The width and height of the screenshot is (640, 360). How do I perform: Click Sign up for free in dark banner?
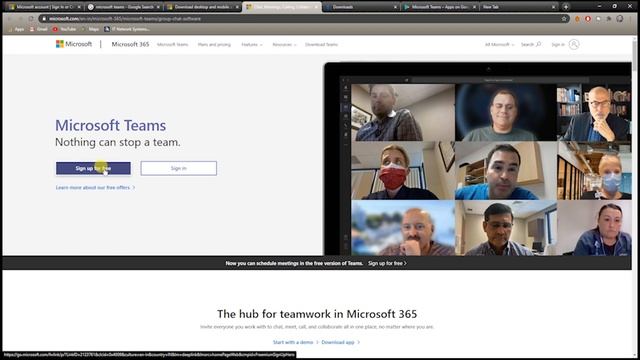[x=387, y=263]
